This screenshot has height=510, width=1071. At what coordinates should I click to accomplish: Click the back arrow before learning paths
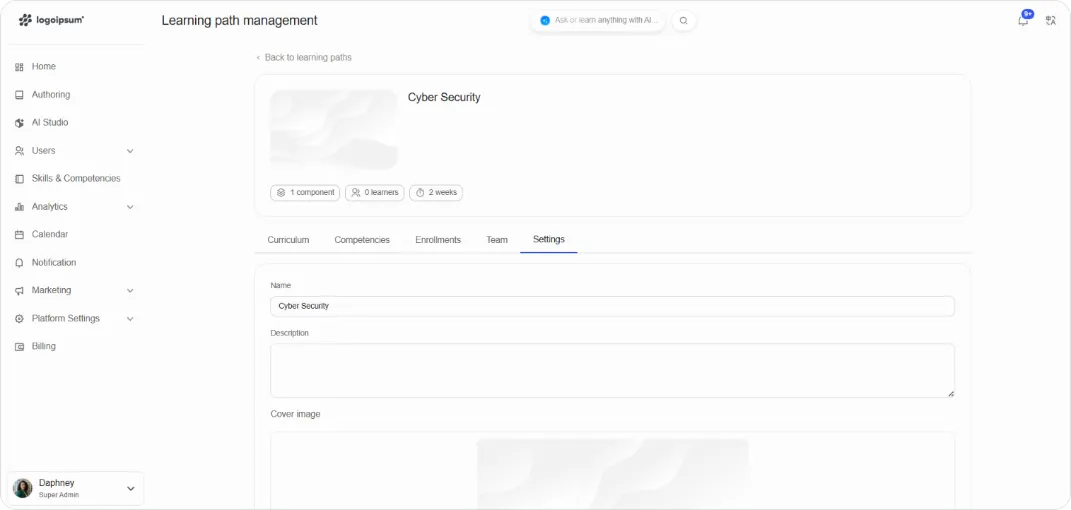click(258, 58)
